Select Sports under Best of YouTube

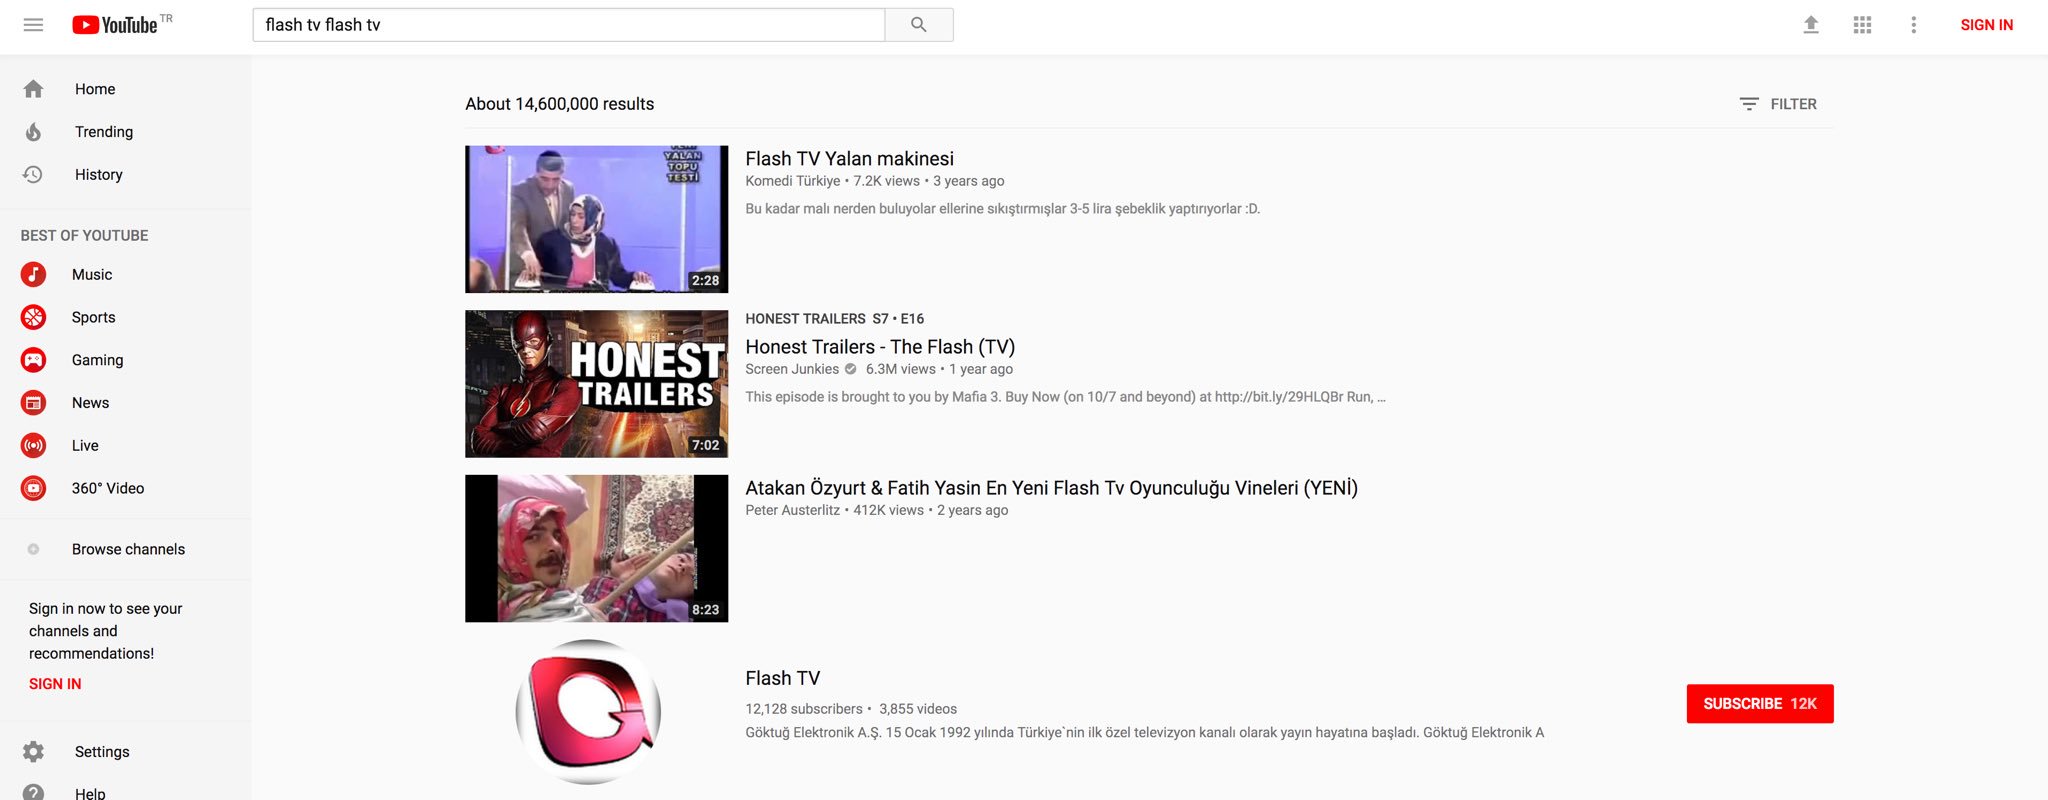(94, 317)
